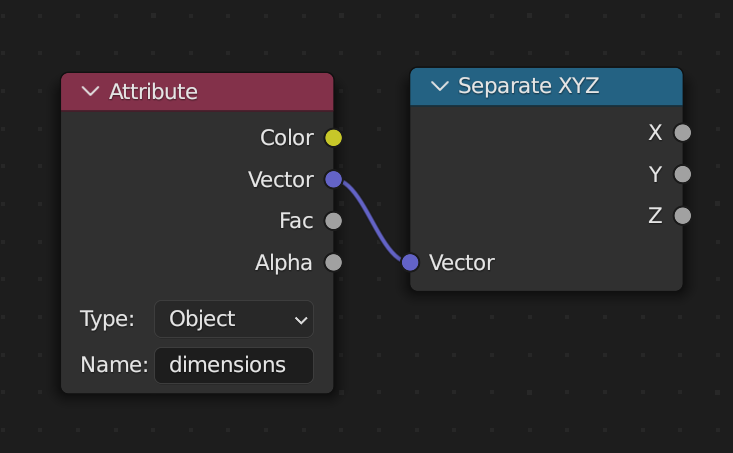Click the 'Fac' output label
The image size is (733, 453).
[x=296, y=221]
